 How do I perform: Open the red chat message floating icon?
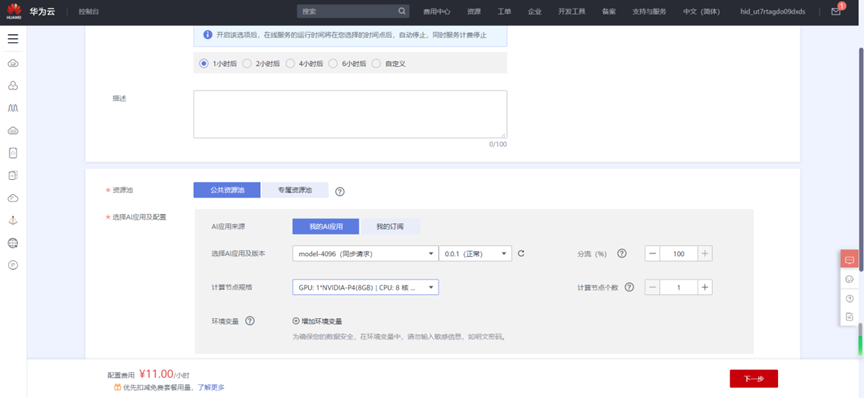(849, 260)
